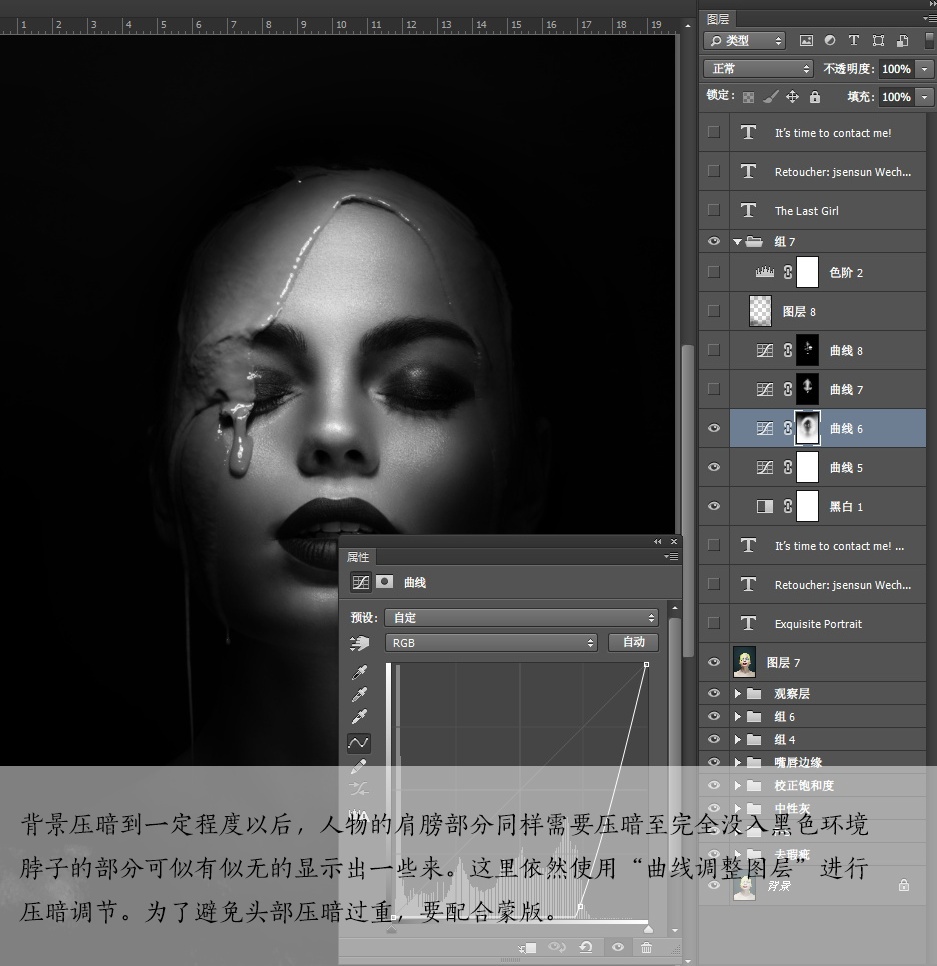Screen dimensions: 937x966
Task: Click the levels icon of 色阶 2 layer
Action: click(x=765, y=272)
